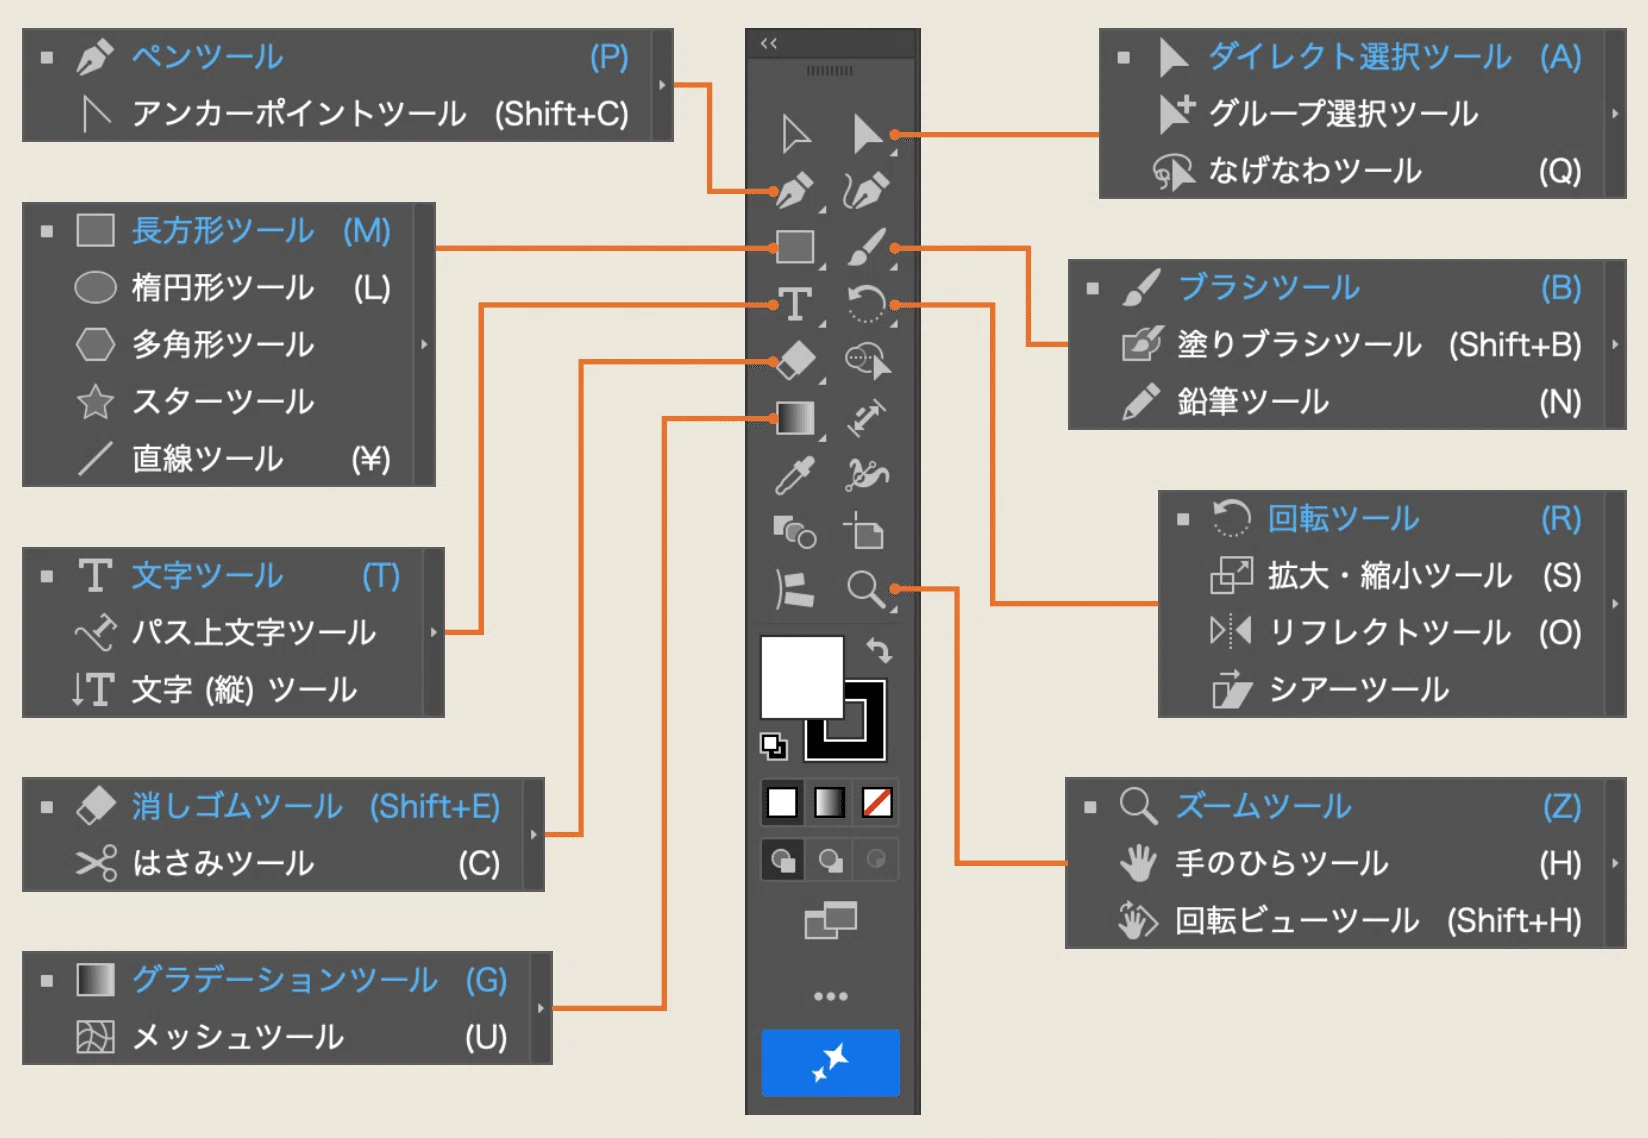Set paint to None (red slash)
This screenshot has width=1648, height=1138.
pyautogui.click(x=877, y=802)
